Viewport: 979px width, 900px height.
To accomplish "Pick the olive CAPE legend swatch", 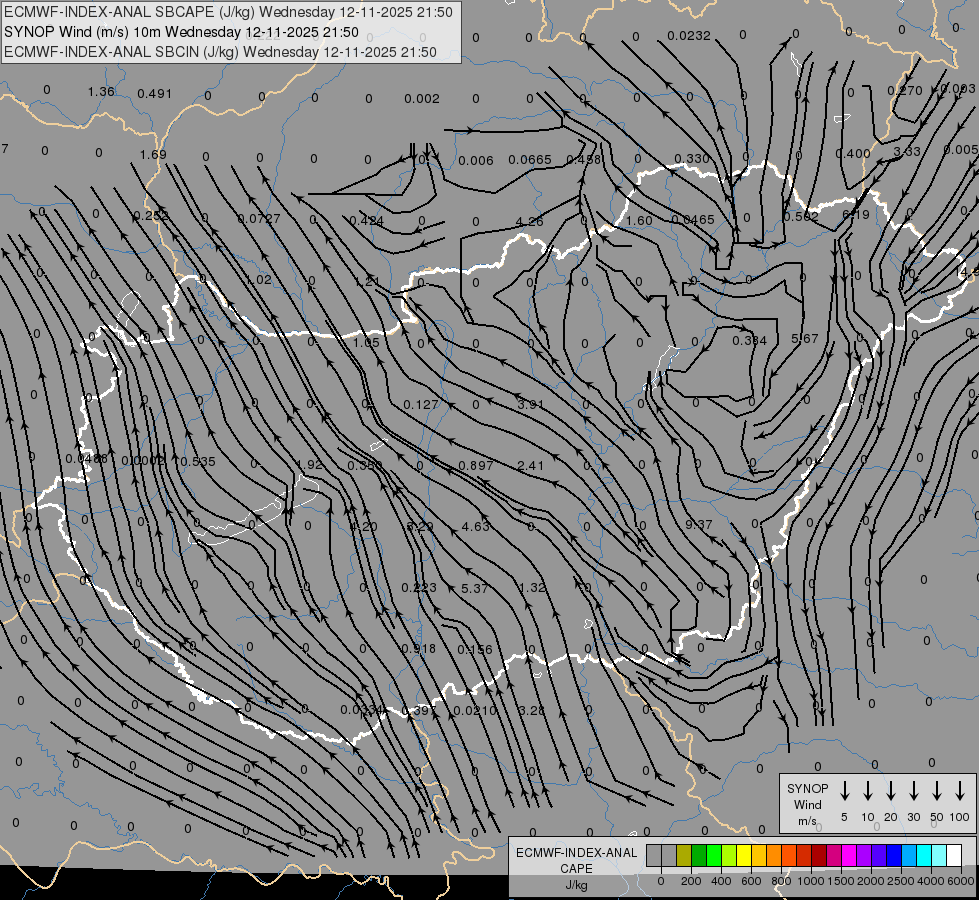I will click(x=684, y=855).
